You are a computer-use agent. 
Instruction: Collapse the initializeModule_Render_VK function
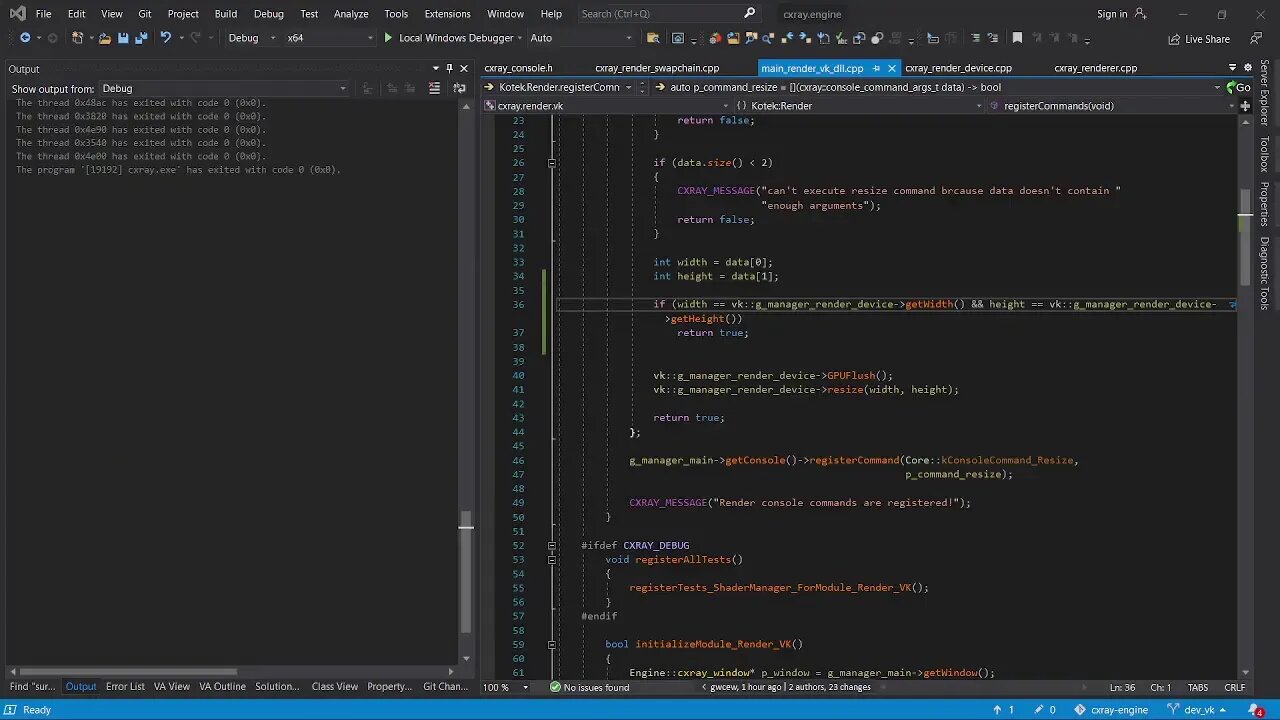click(x=551, y=645)
